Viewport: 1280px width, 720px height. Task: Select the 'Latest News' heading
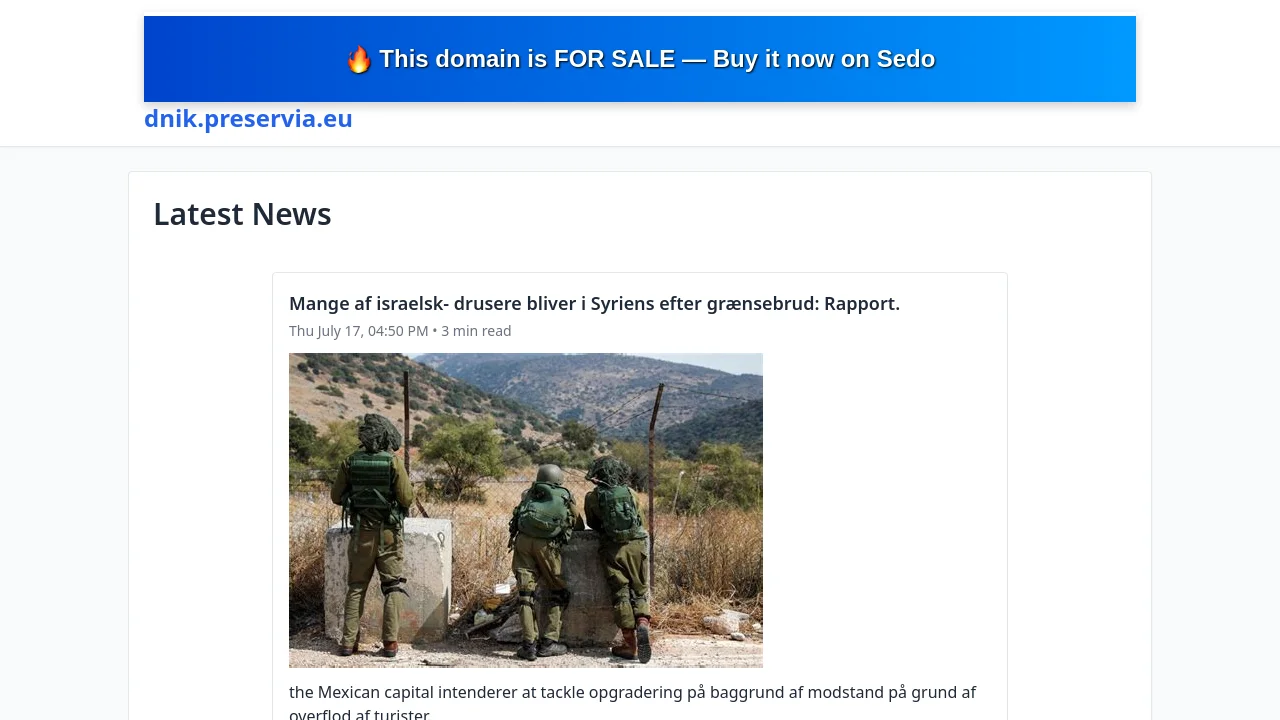coord(242,214)
